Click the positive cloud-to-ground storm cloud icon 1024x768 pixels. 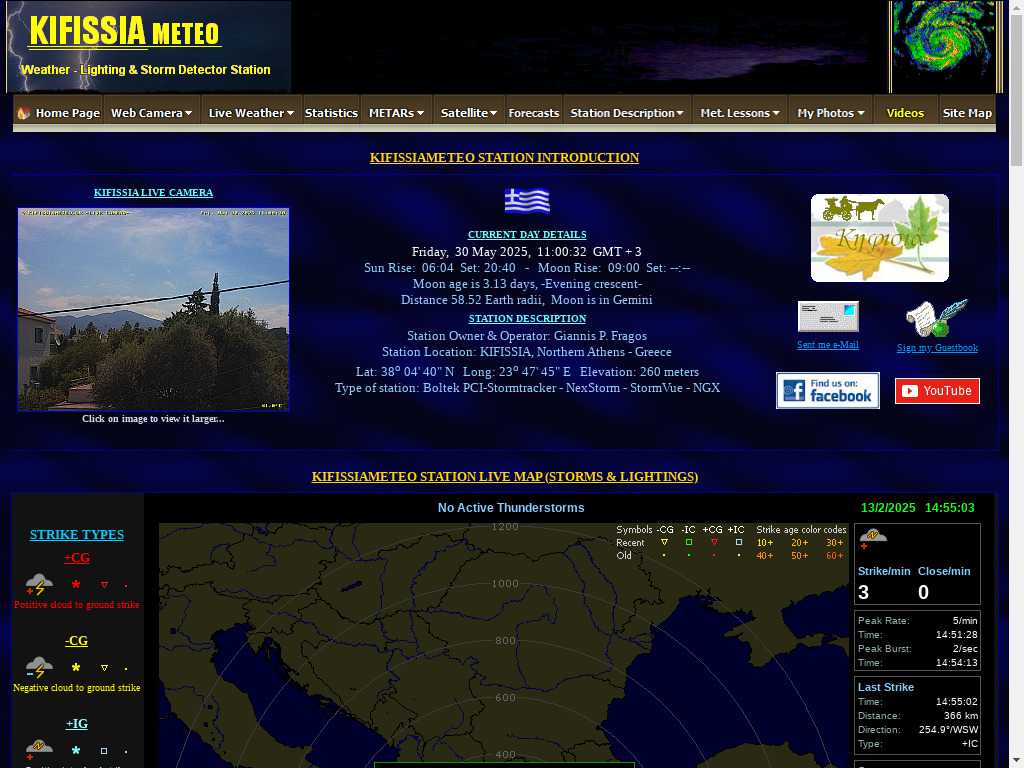(39, 584)
